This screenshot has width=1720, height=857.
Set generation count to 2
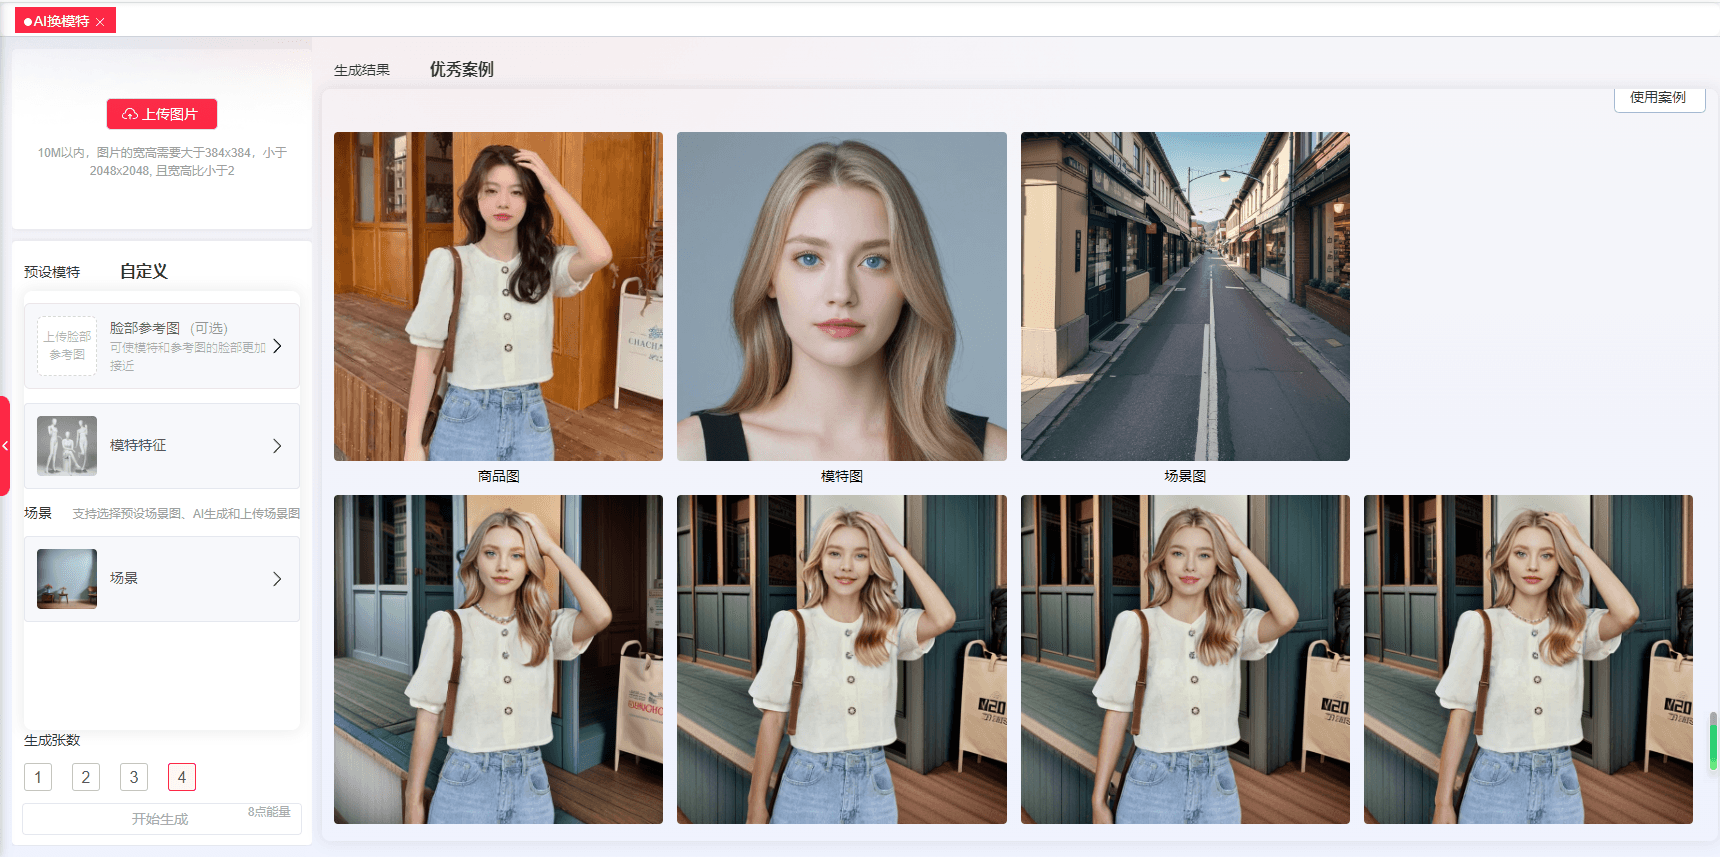coord(86,777)
